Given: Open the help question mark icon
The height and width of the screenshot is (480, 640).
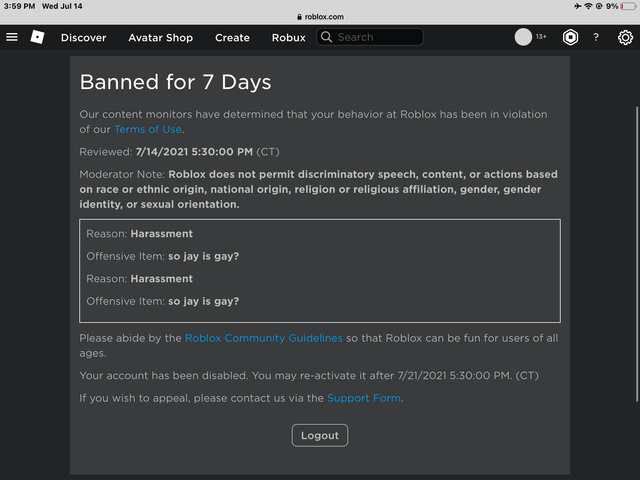Looking at the screenshot, I should 596,37.
